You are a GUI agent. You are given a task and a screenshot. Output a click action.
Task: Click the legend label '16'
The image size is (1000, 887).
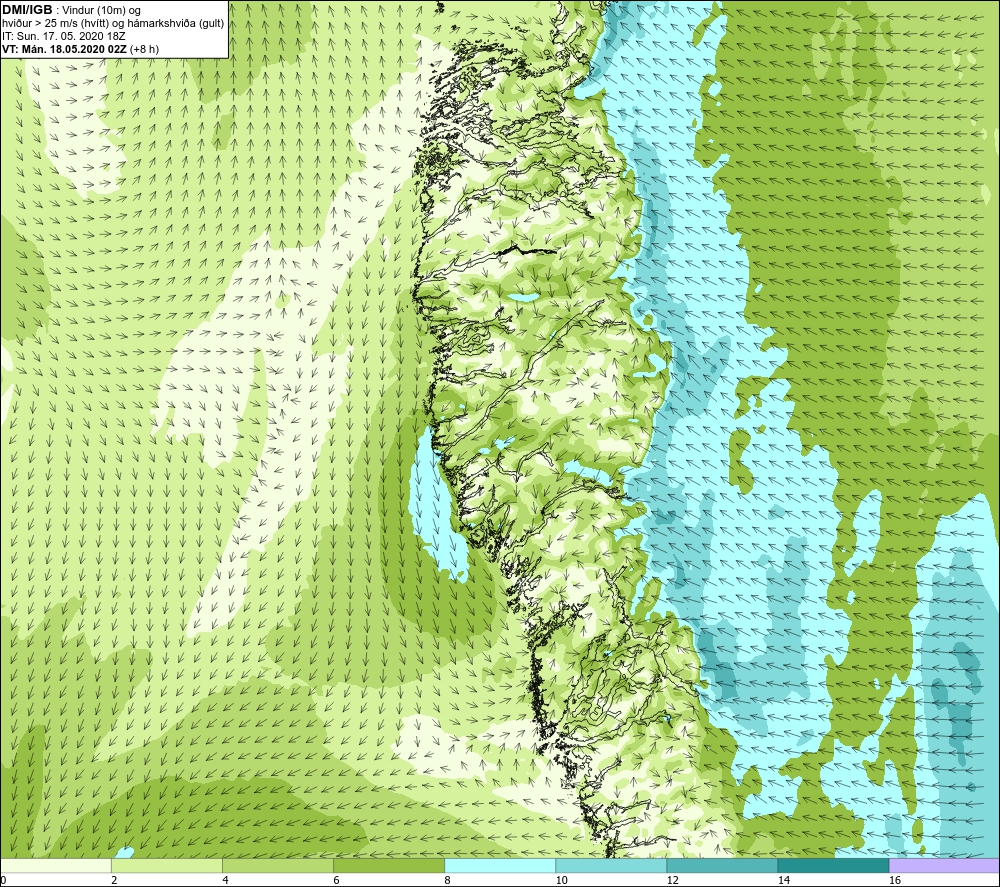(x=895, y=881)
